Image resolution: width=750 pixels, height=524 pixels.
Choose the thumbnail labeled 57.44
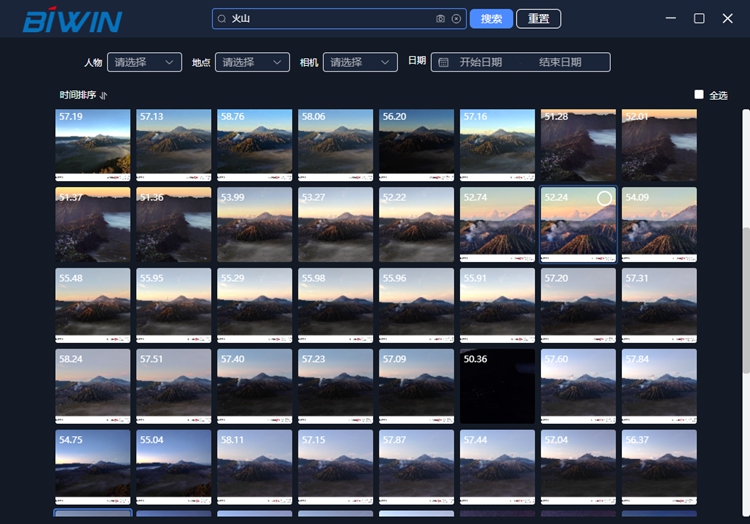point(497,467)
